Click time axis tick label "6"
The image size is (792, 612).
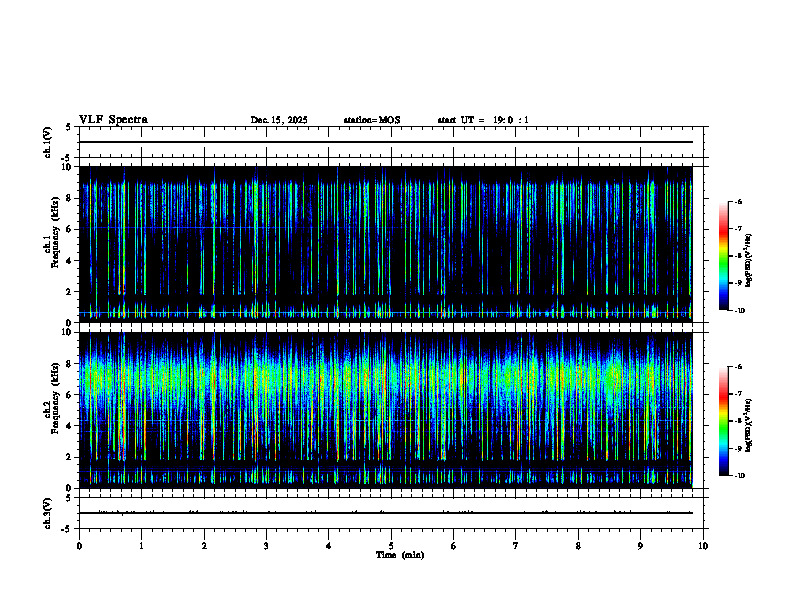click(x=454, y=546)
